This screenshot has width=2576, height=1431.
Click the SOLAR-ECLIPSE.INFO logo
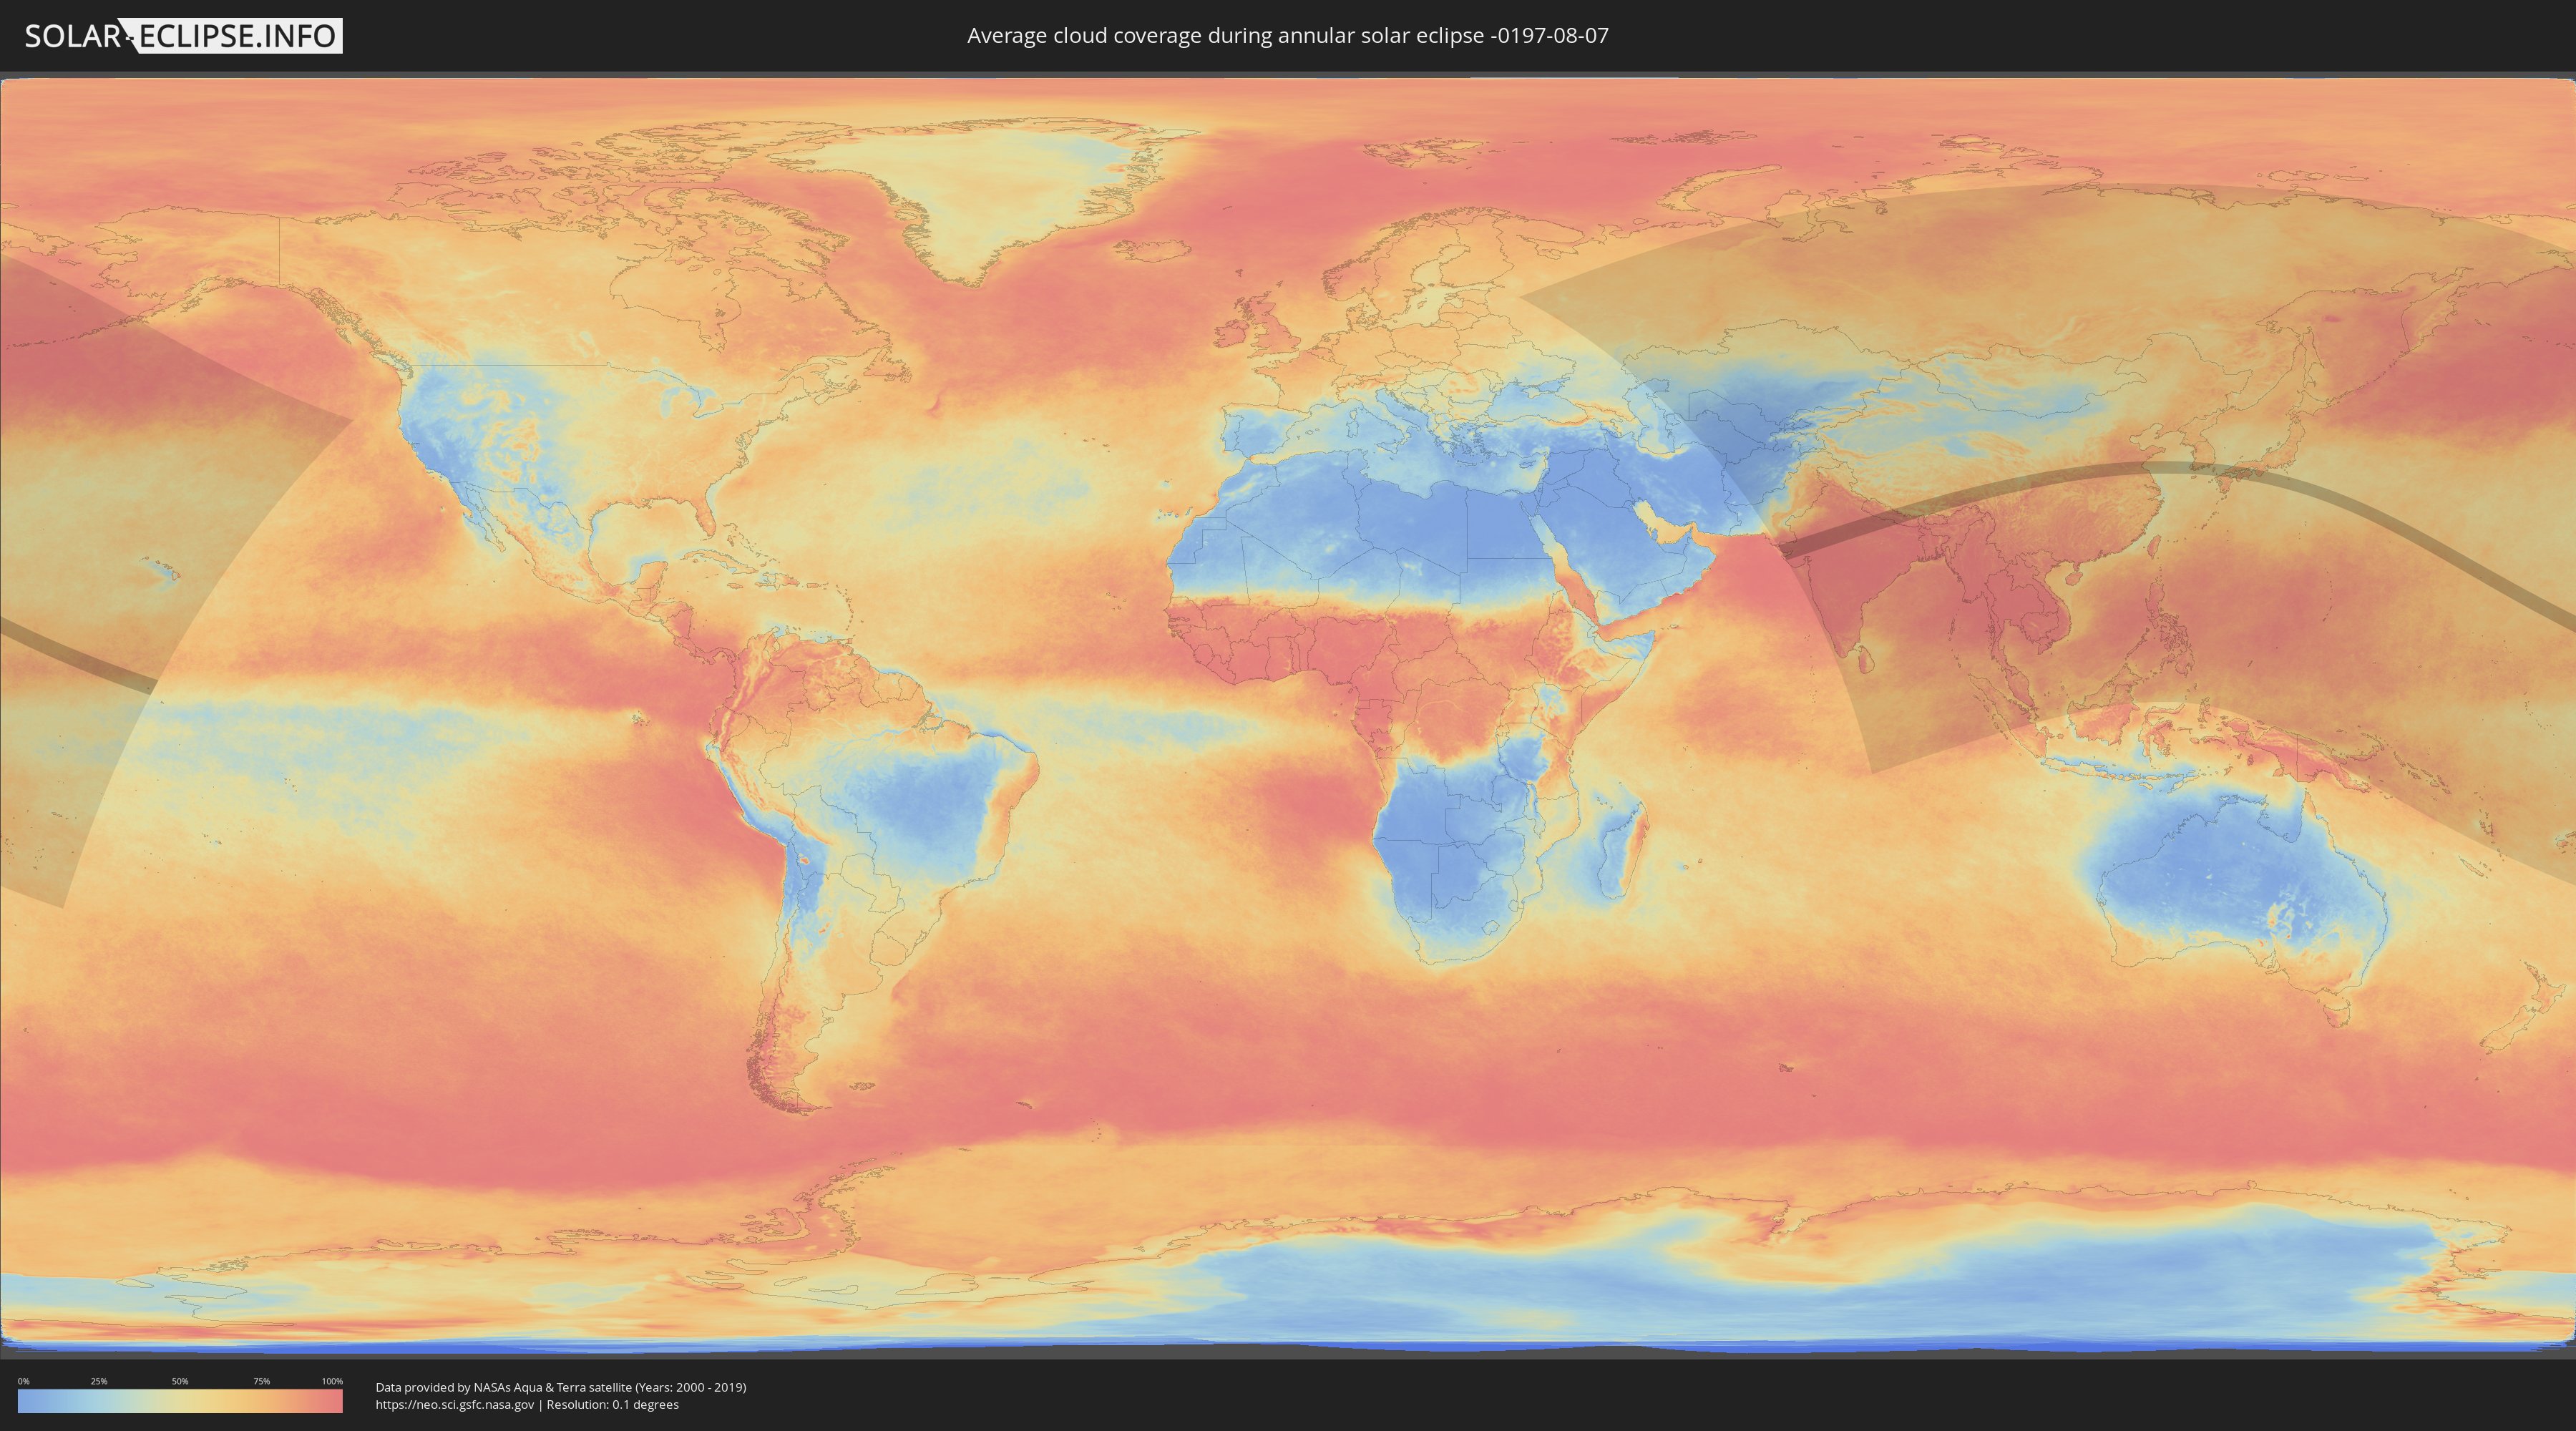[183, 36]
